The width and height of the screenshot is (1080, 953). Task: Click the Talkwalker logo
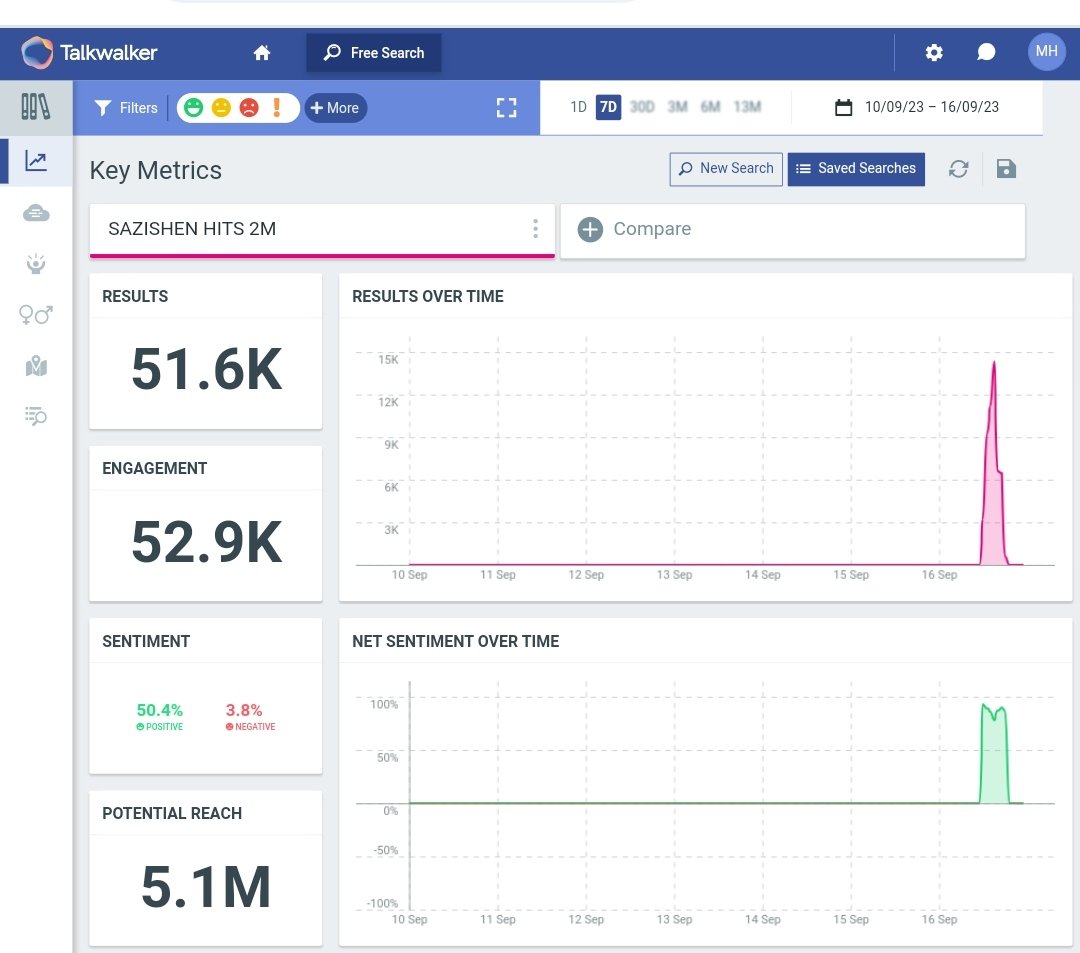pyautogui.click(x=89, y=53)
